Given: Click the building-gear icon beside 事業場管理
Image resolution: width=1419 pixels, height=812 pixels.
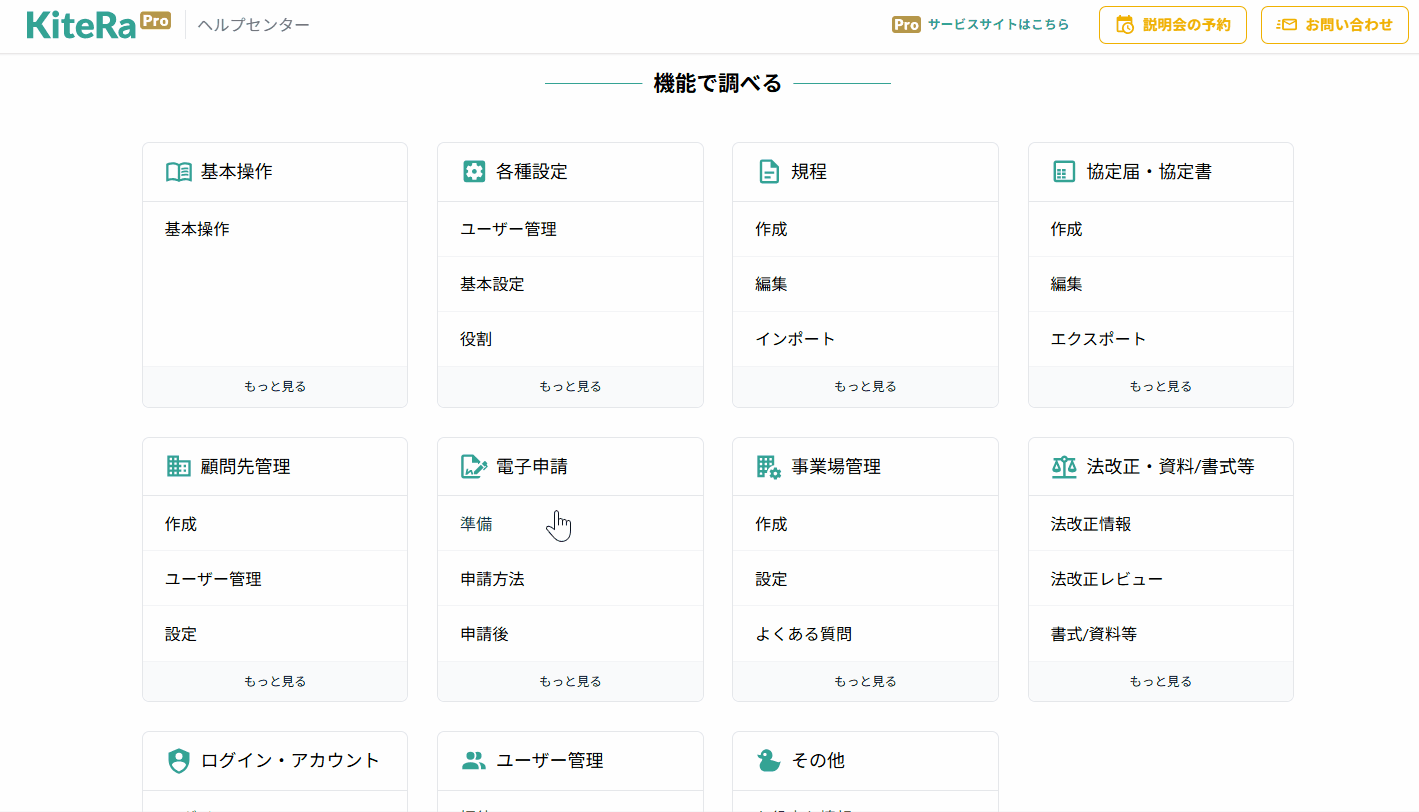Looking at the screenshot, I should point(769,466).
